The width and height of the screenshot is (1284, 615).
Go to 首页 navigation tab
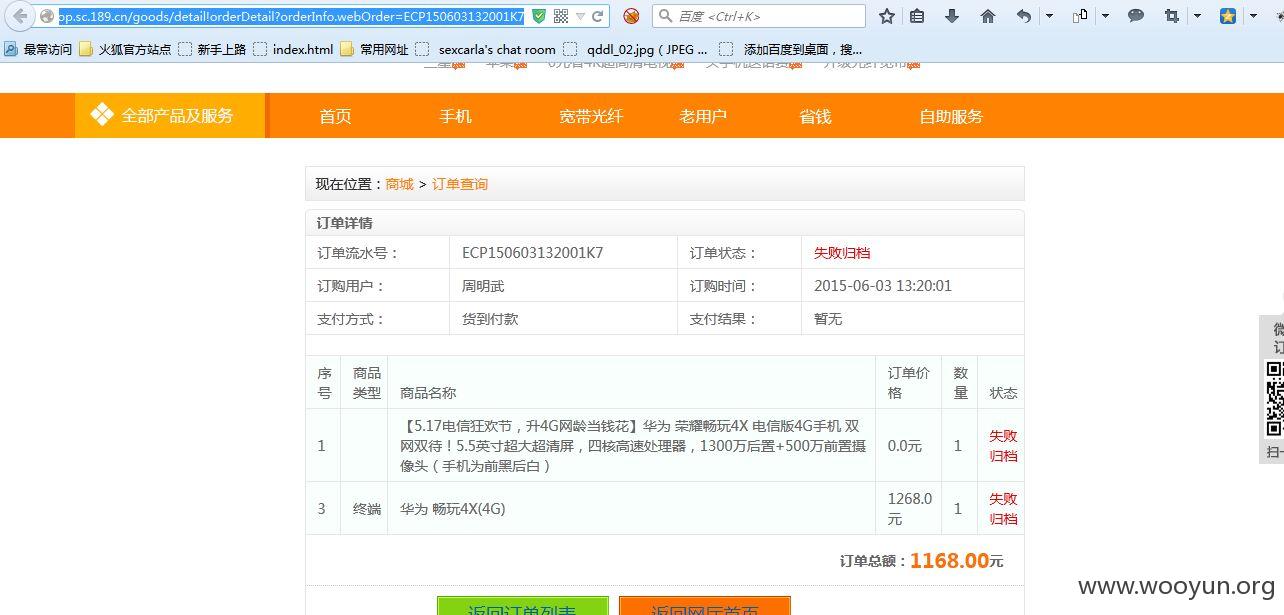(x=335, y=116)
